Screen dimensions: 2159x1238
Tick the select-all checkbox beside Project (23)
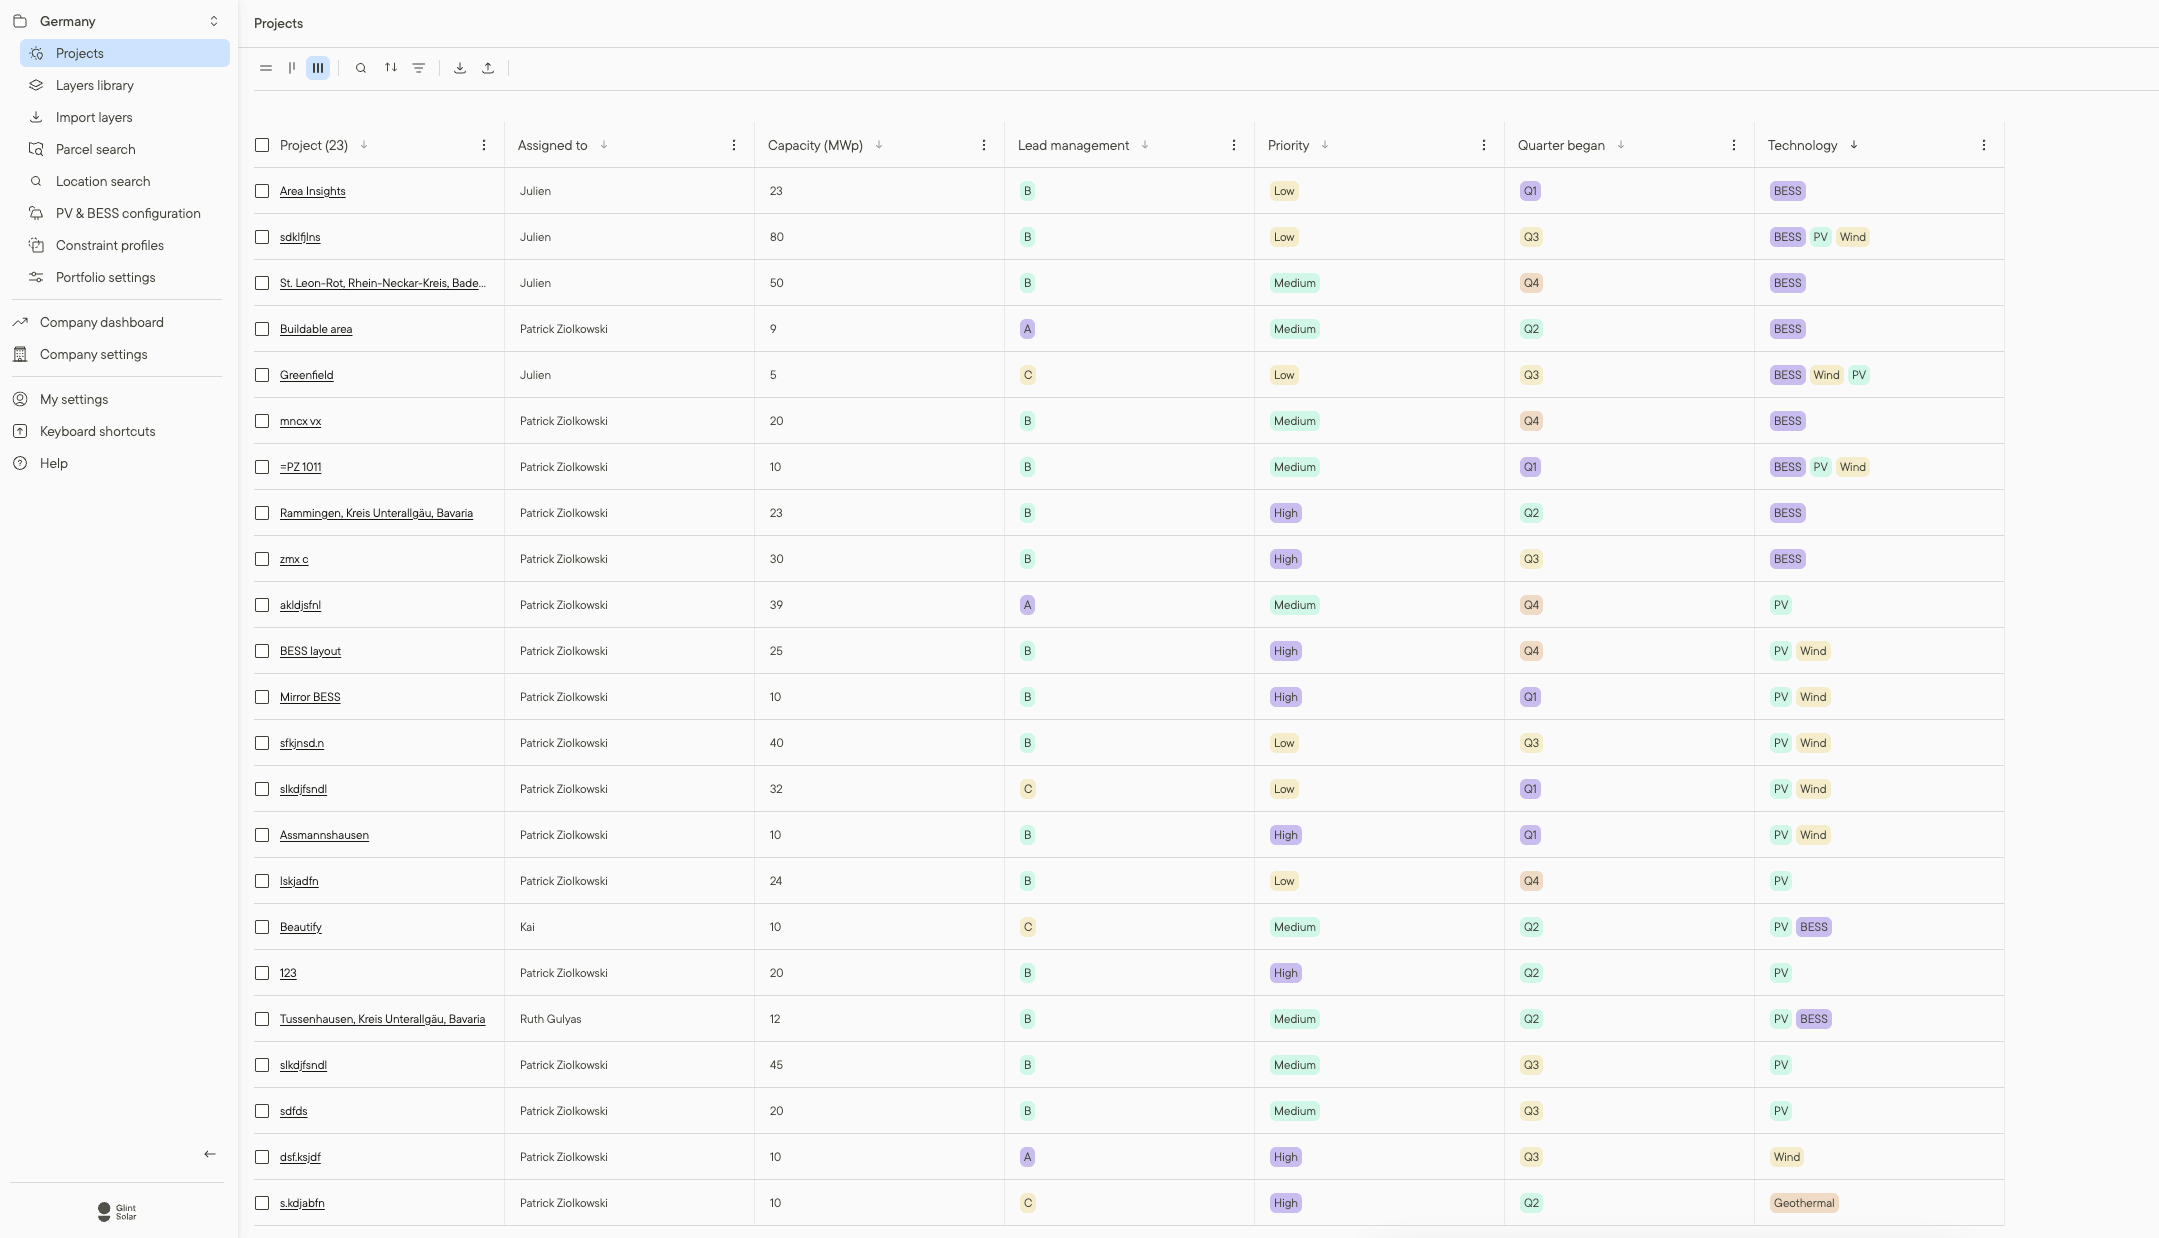pos(262,145)
